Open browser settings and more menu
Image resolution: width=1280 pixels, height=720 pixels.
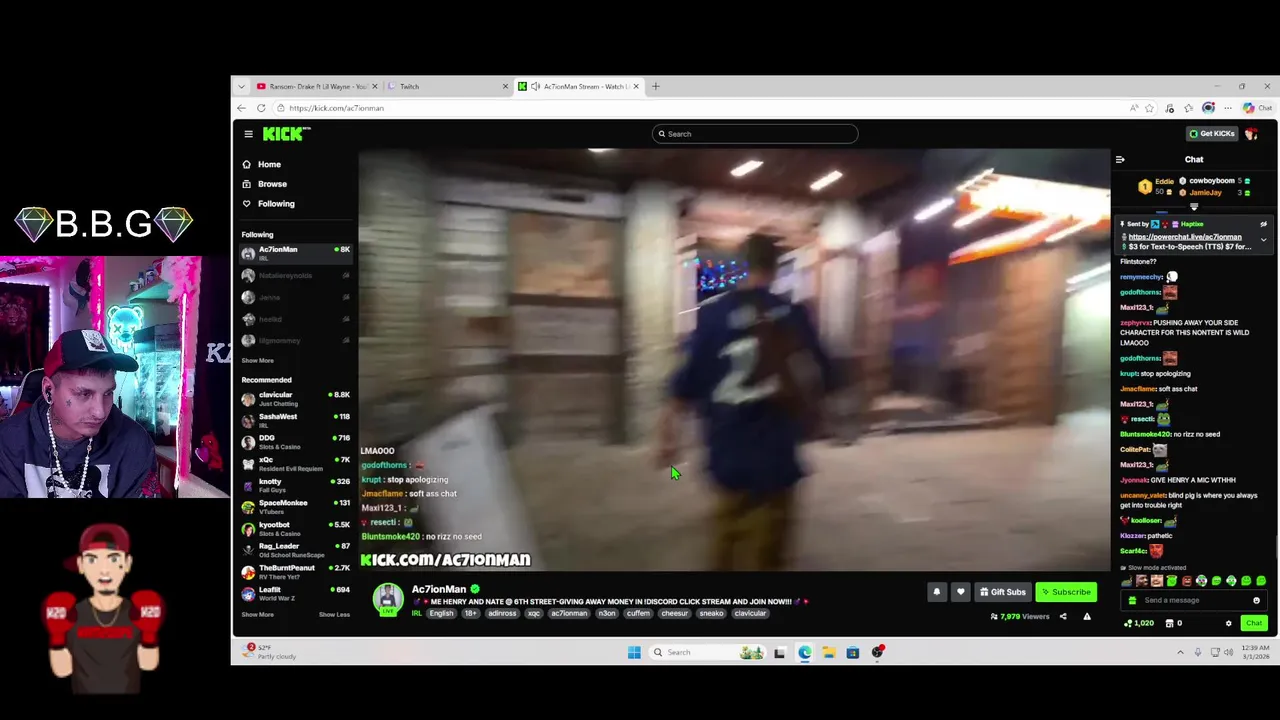click(x=1228, y=108)
